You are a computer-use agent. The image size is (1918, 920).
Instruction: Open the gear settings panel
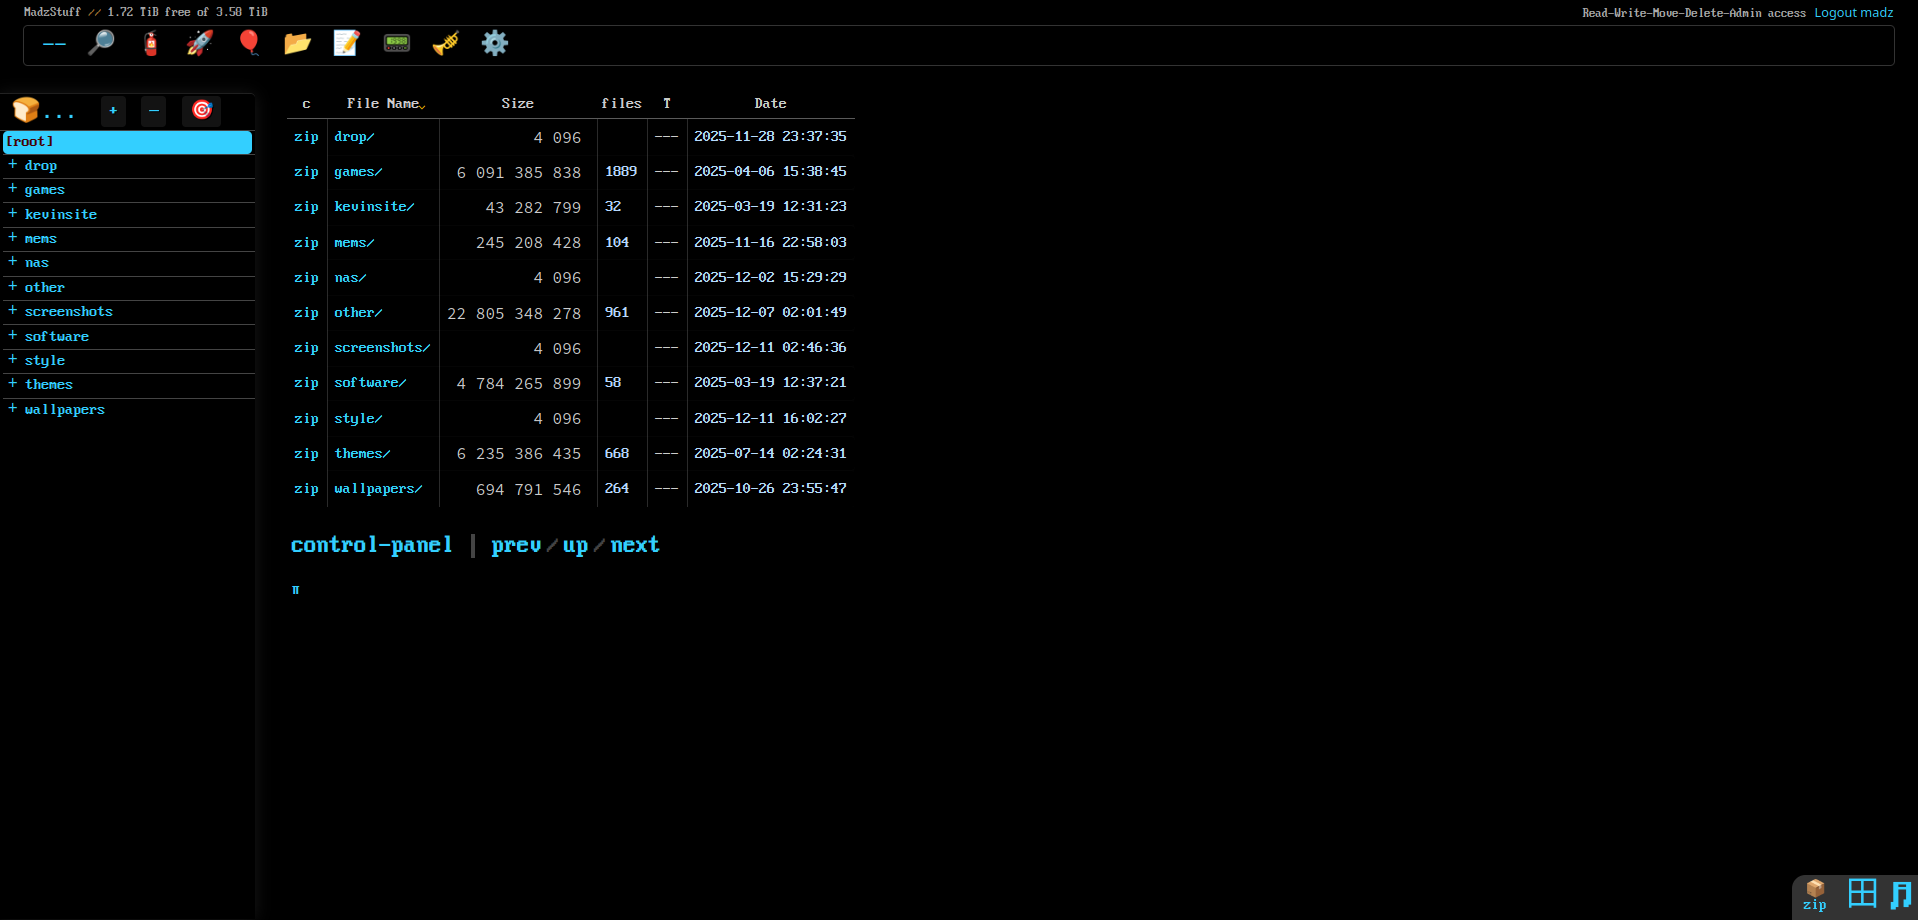(495, 43)
